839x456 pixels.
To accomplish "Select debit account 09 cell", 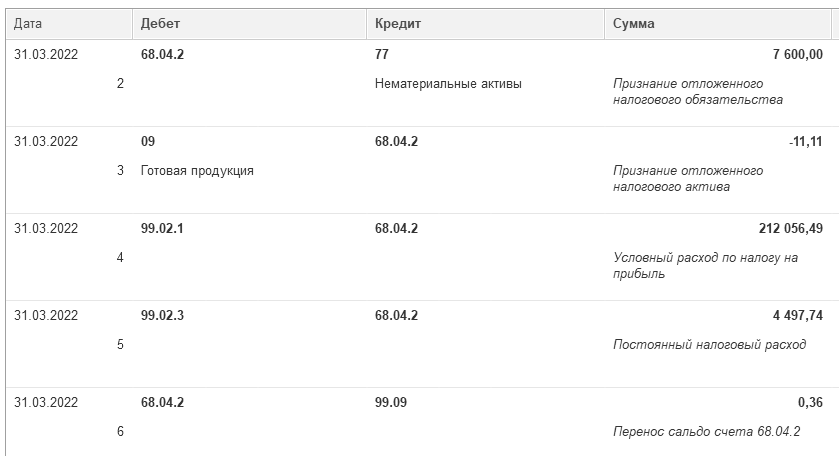I will pyautogui.click(x=148, y=142).
